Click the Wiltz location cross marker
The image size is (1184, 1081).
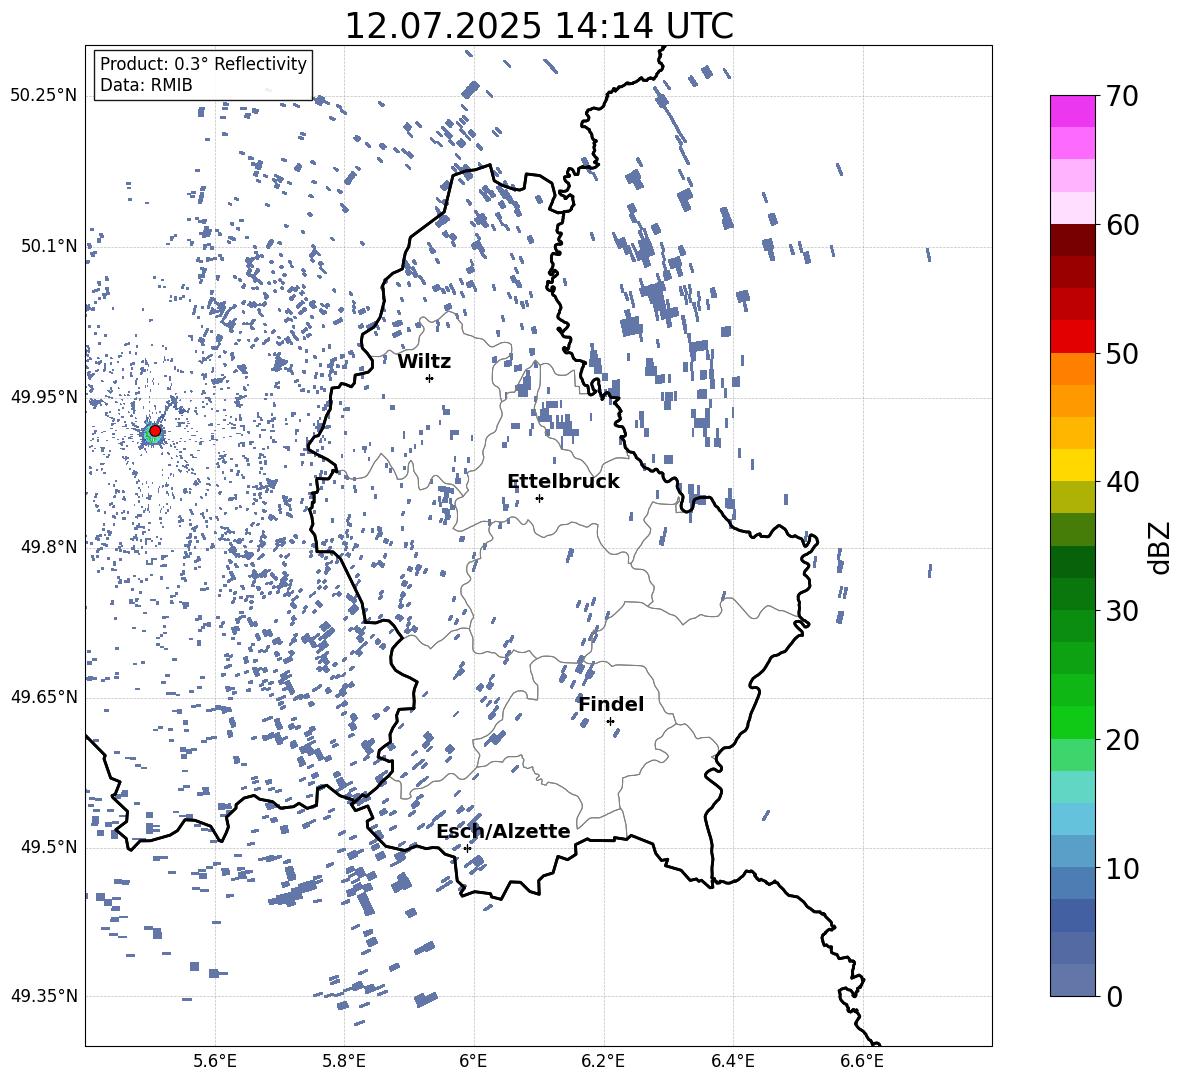coord(430,378)
